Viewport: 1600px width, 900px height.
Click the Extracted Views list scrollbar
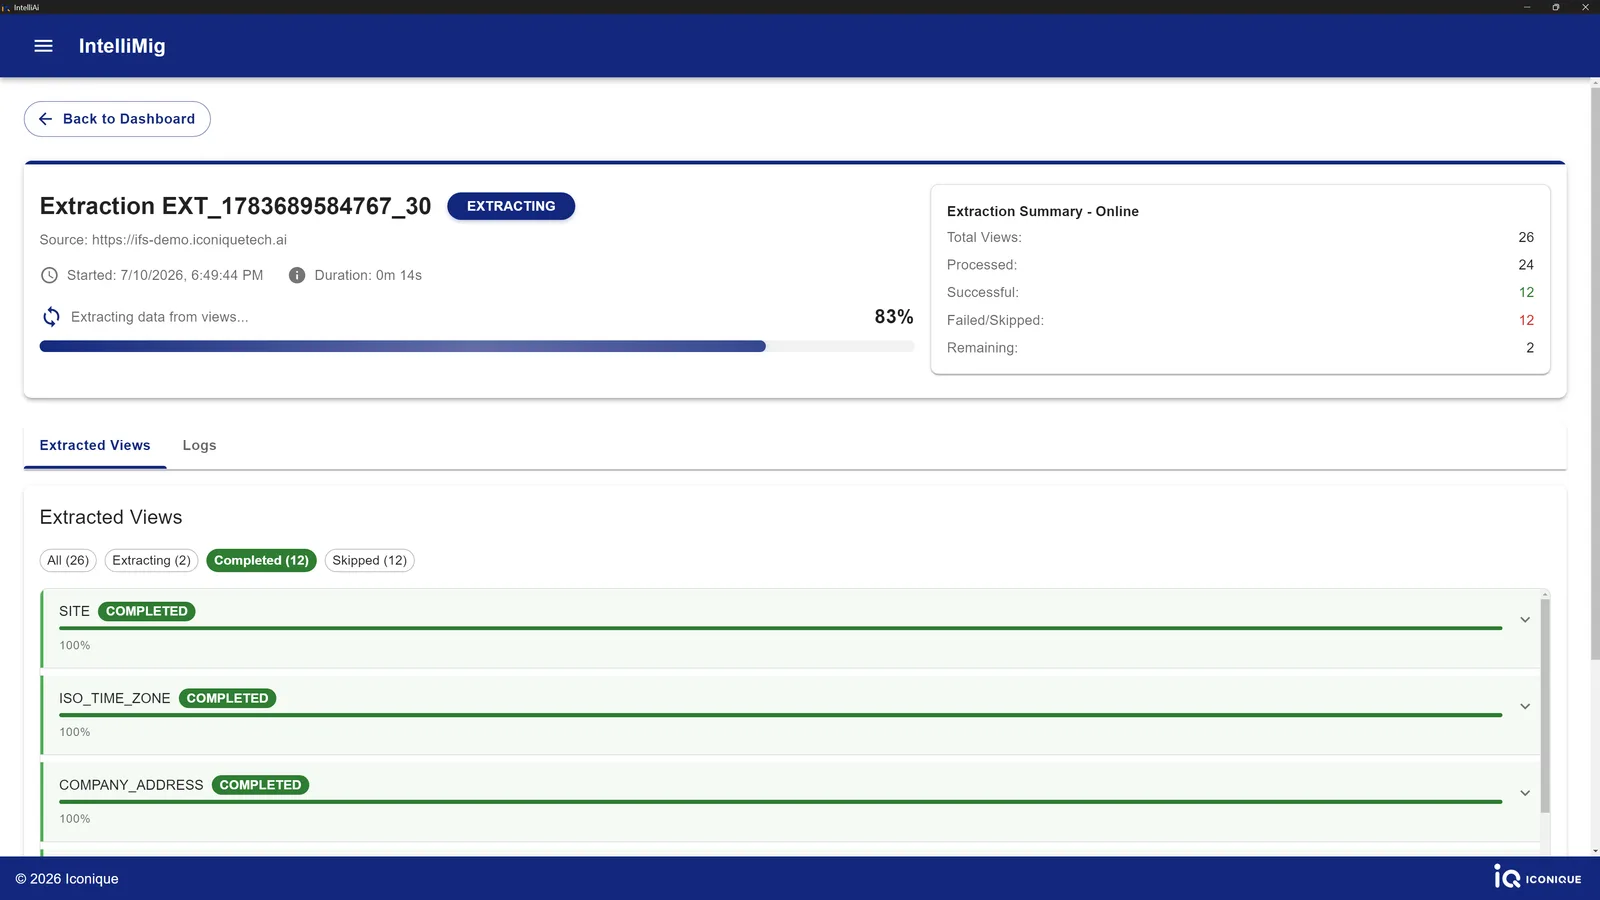point(1545,705)
